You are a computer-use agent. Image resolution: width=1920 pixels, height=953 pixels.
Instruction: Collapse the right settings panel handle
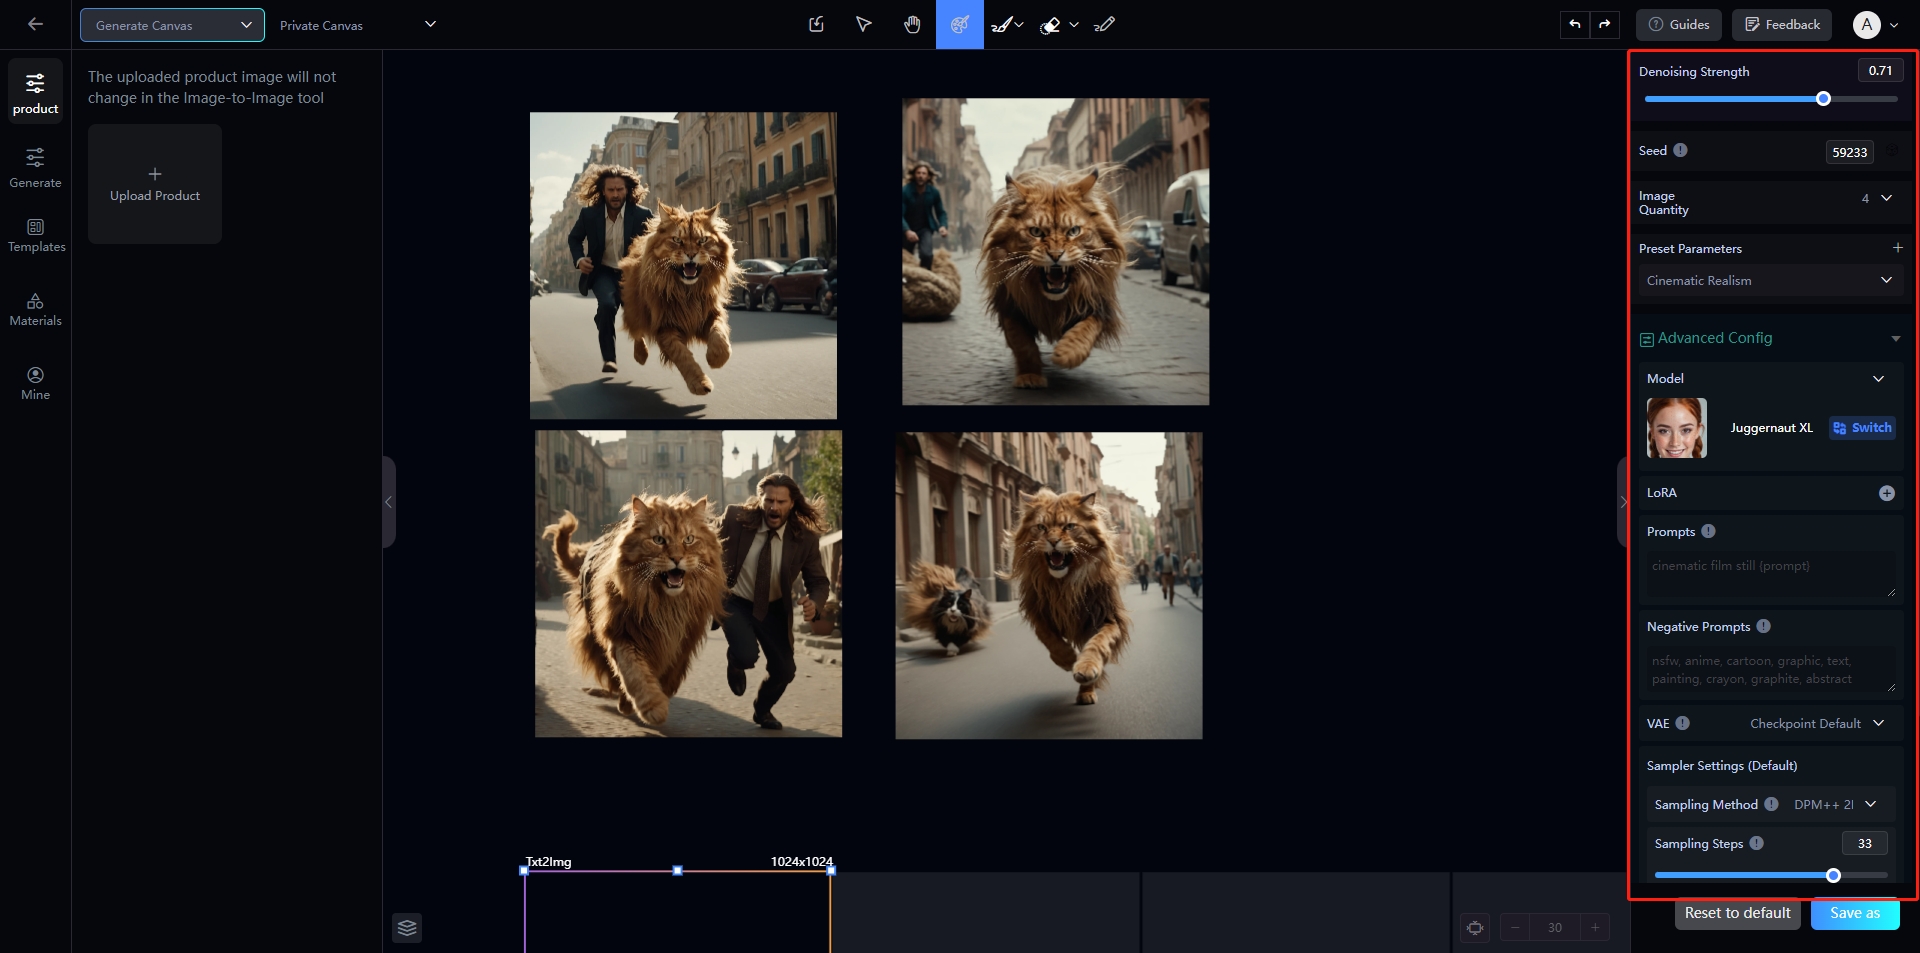pos(1622,502)
